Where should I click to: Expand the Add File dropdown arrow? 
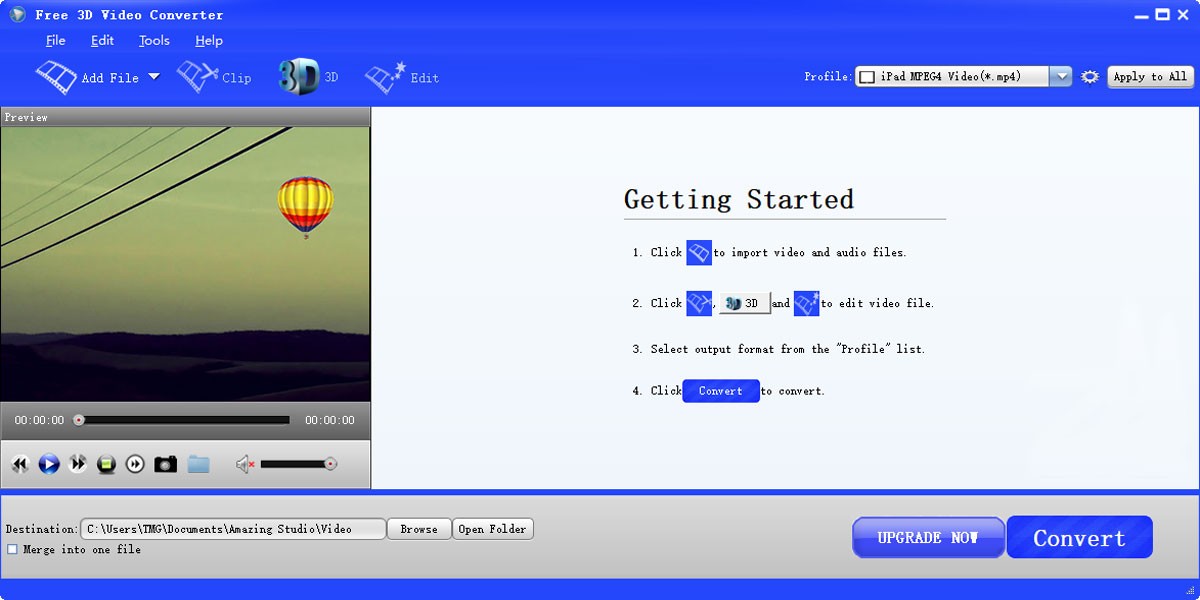tap(155, 75)
